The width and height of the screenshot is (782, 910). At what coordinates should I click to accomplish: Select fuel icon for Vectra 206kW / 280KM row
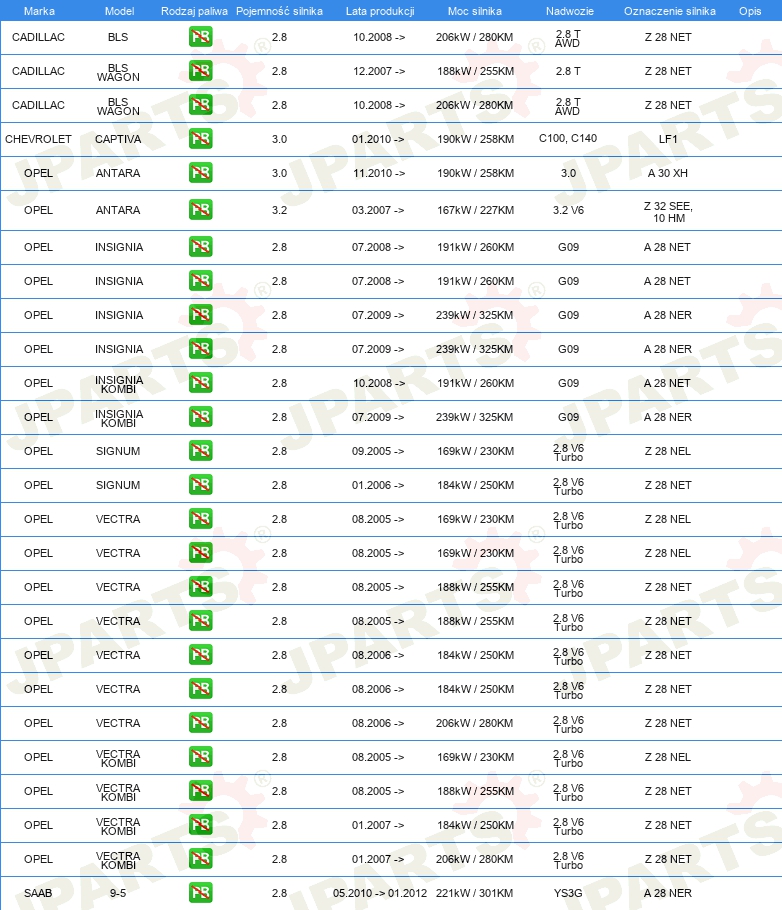click(x=200, y=723)
